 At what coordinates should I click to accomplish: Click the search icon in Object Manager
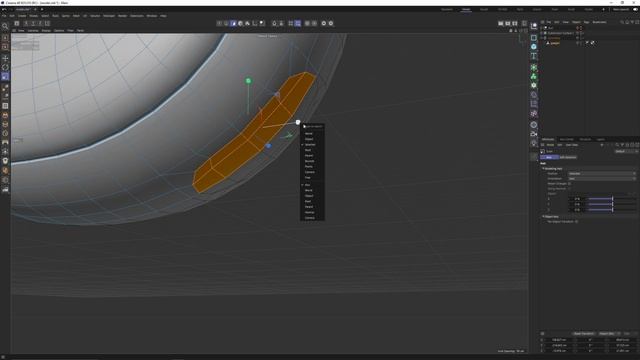622,22
